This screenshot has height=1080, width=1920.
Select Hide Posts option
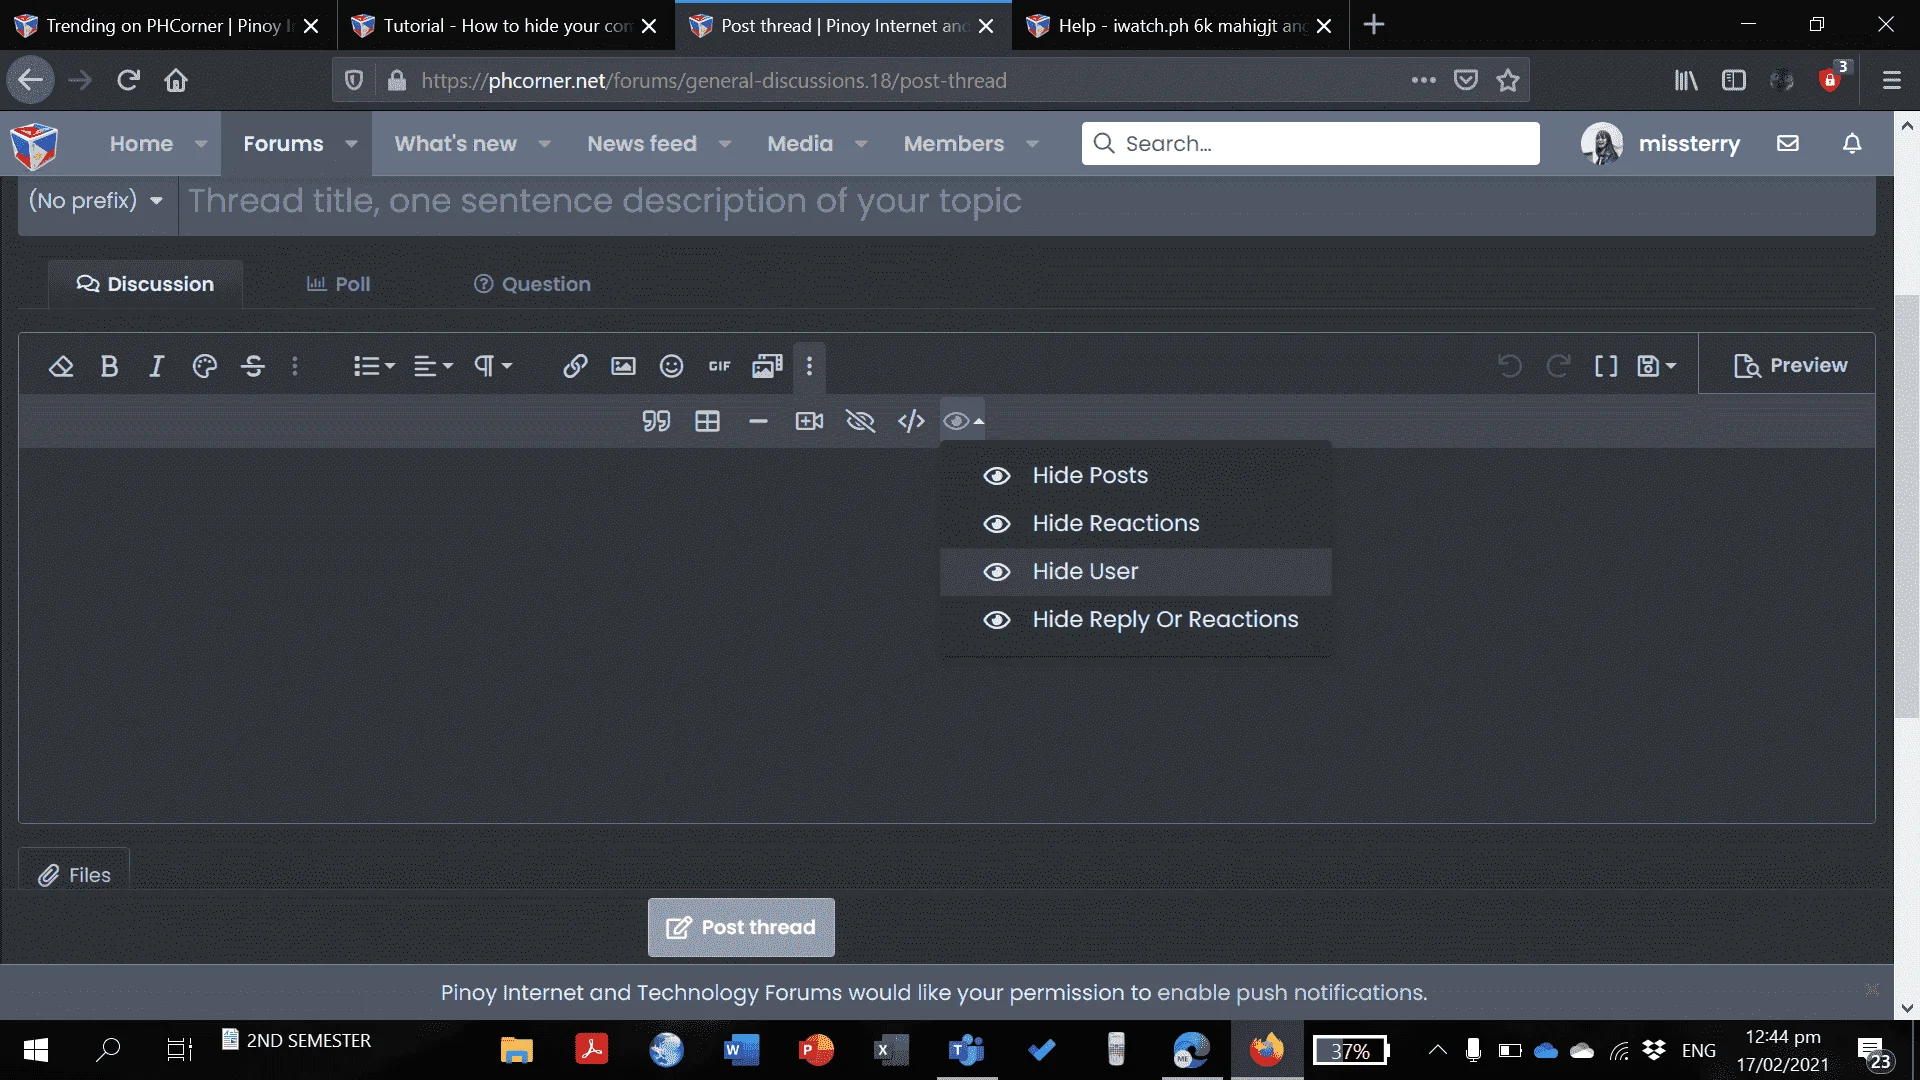1136,476
